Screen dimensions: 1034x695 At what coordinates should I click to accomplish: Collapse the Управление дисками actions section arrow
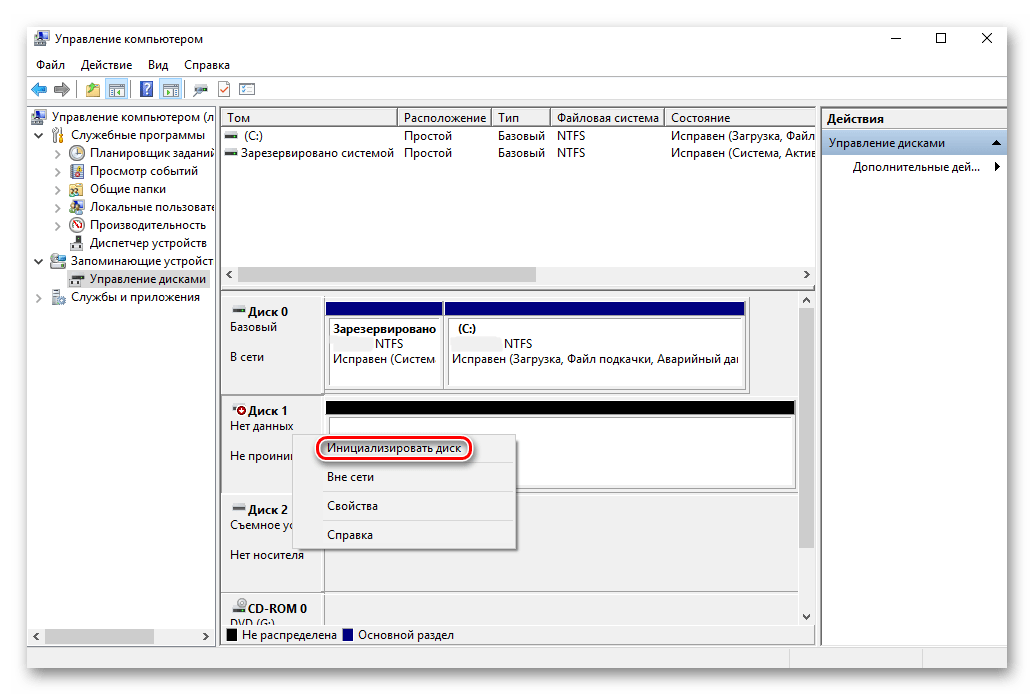[996, 142]
